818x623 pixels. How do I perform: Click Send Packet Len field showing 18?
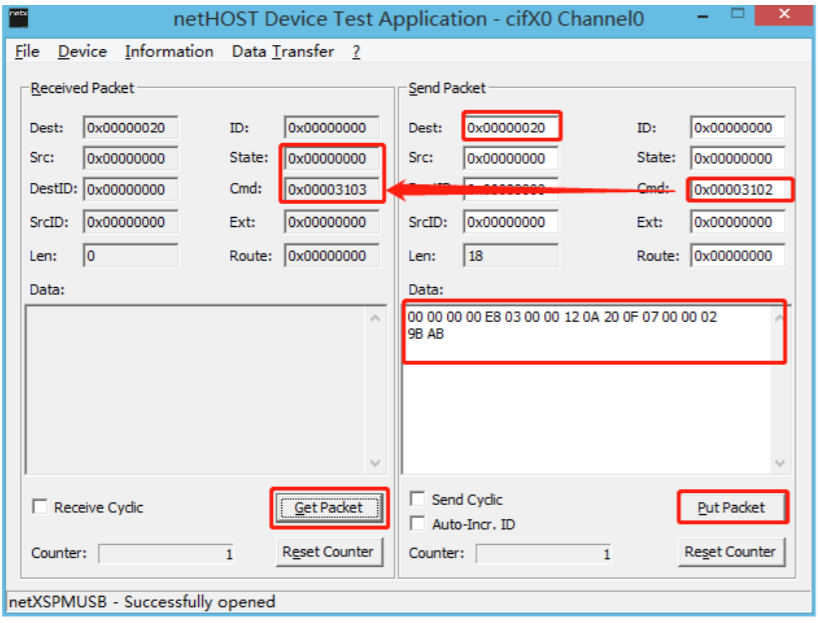click(511, 256)
